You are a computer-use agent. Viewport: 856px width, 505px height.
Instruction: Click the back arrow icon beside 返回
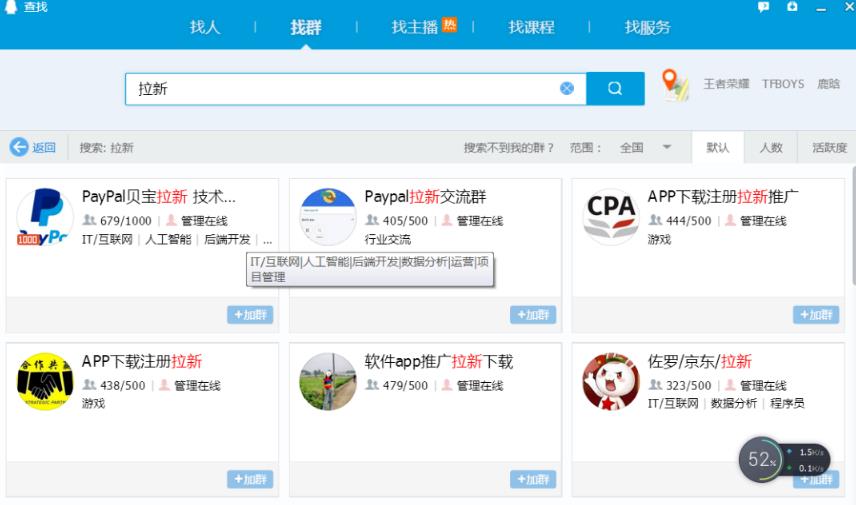(x=19, y=147)
